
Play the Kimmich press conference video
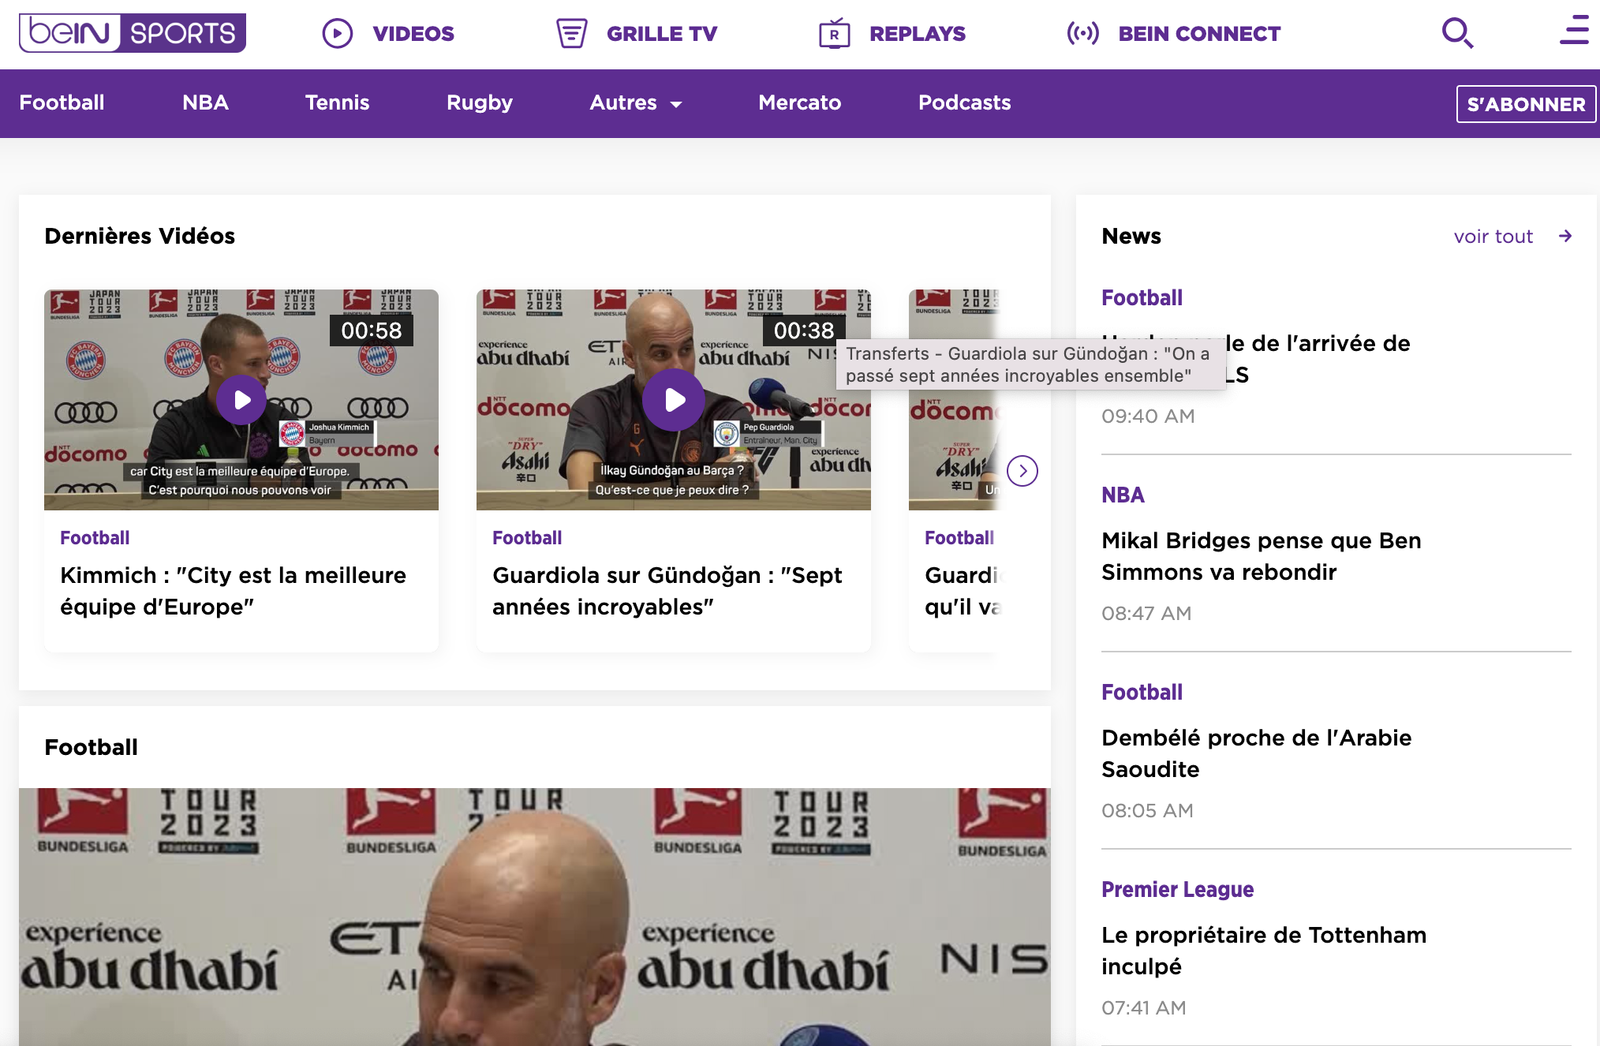(x=240, y=399)
